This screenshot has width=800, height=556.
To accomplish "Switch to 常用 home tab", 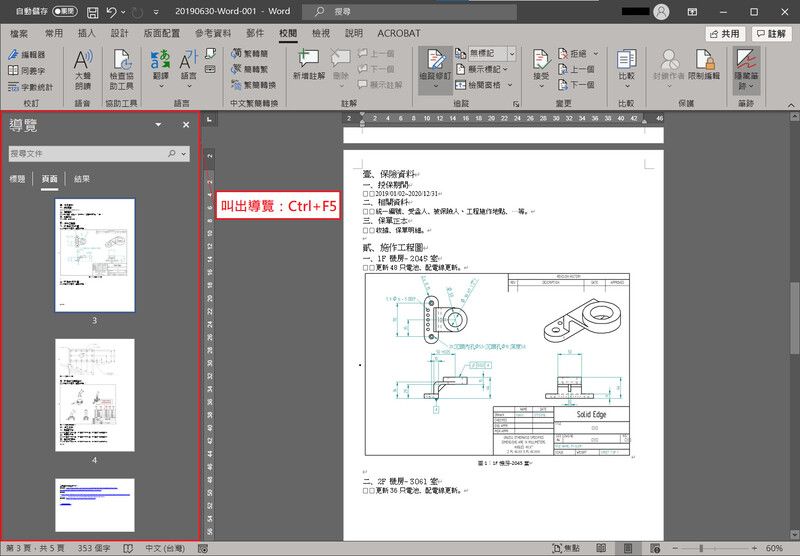I will pyautogui.click(x=54, y=33).
